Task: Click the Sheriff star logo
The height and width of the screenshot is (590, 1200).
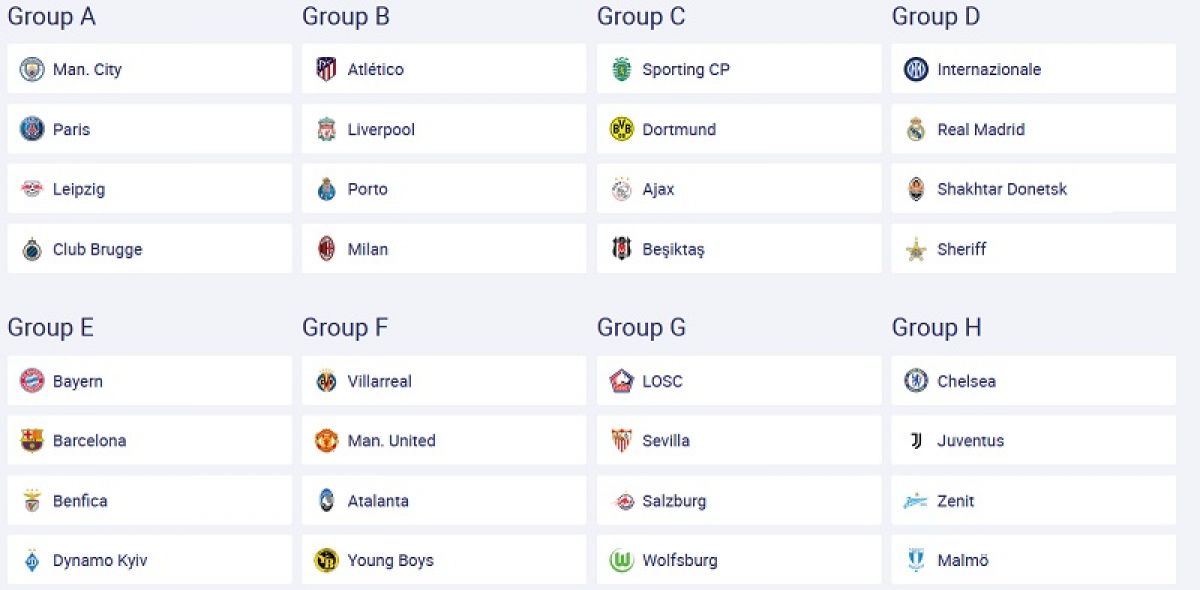Action: point(916,249)
